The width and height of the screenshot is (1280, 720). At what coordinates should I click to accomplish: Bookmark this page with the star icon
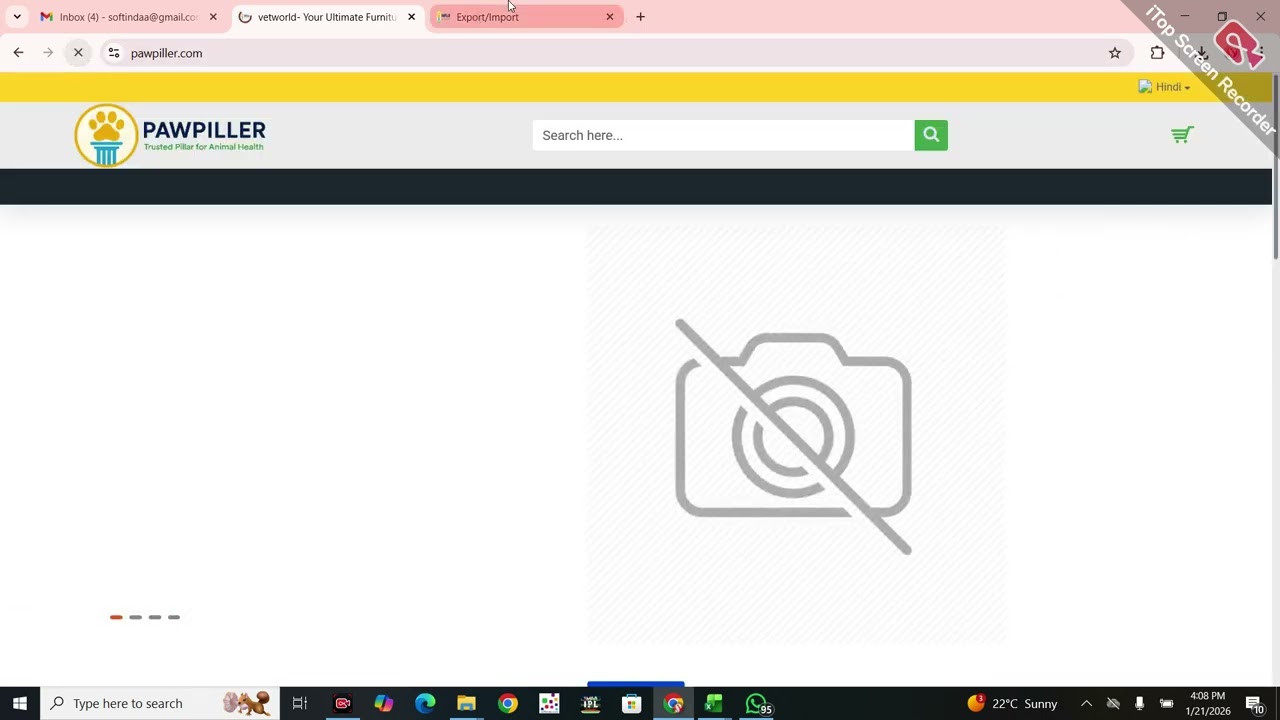point(1115,53)
